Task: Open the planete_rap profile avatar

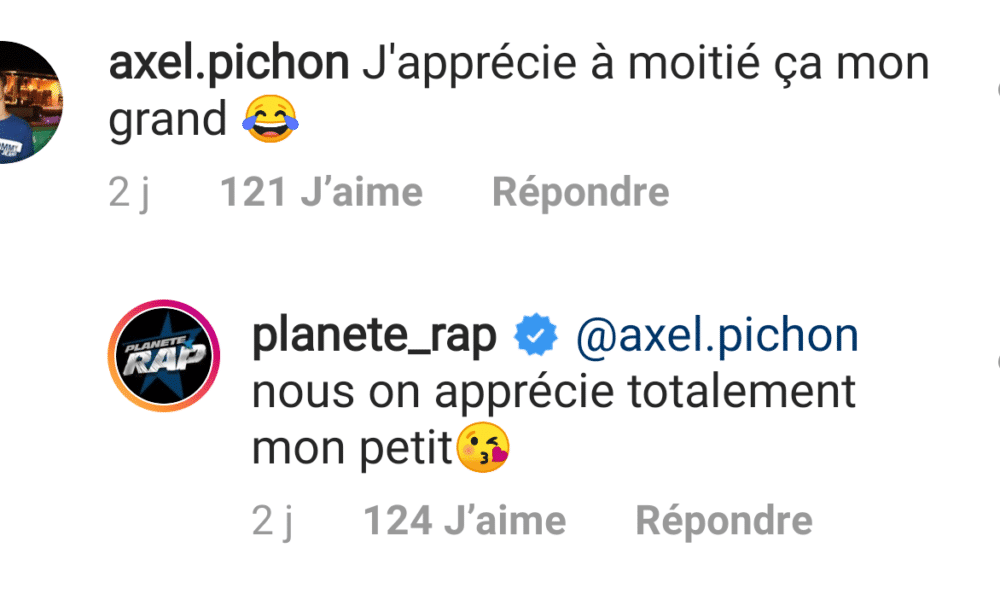Action: (163, 356)
